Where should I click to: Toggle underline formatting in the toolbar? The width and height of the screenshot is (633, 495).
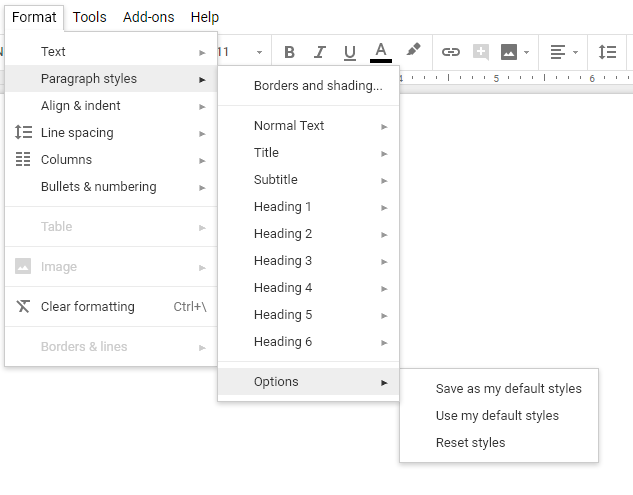coord(350,52)
